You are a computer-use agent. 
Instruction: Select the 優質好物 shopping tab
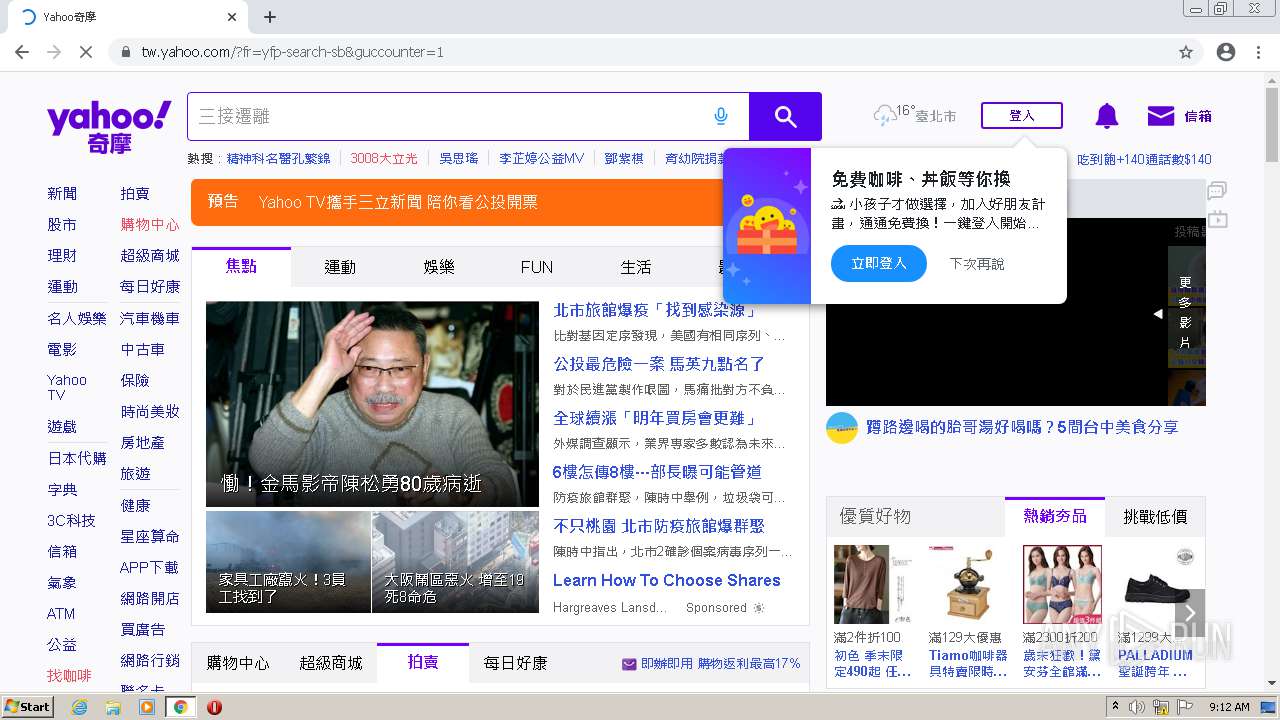875,516
